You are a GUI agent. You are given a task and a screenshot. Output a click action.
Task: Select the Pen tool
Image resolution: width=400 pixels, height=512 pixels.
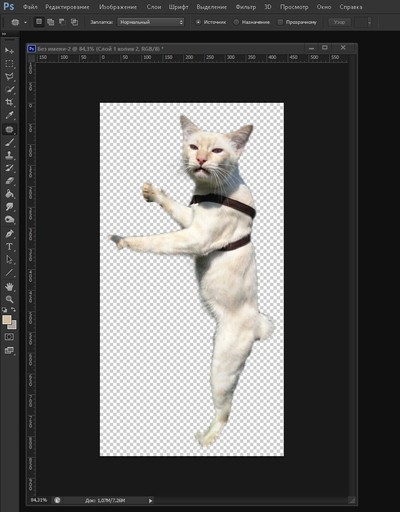pyautogui.click(x=9, y=234)
